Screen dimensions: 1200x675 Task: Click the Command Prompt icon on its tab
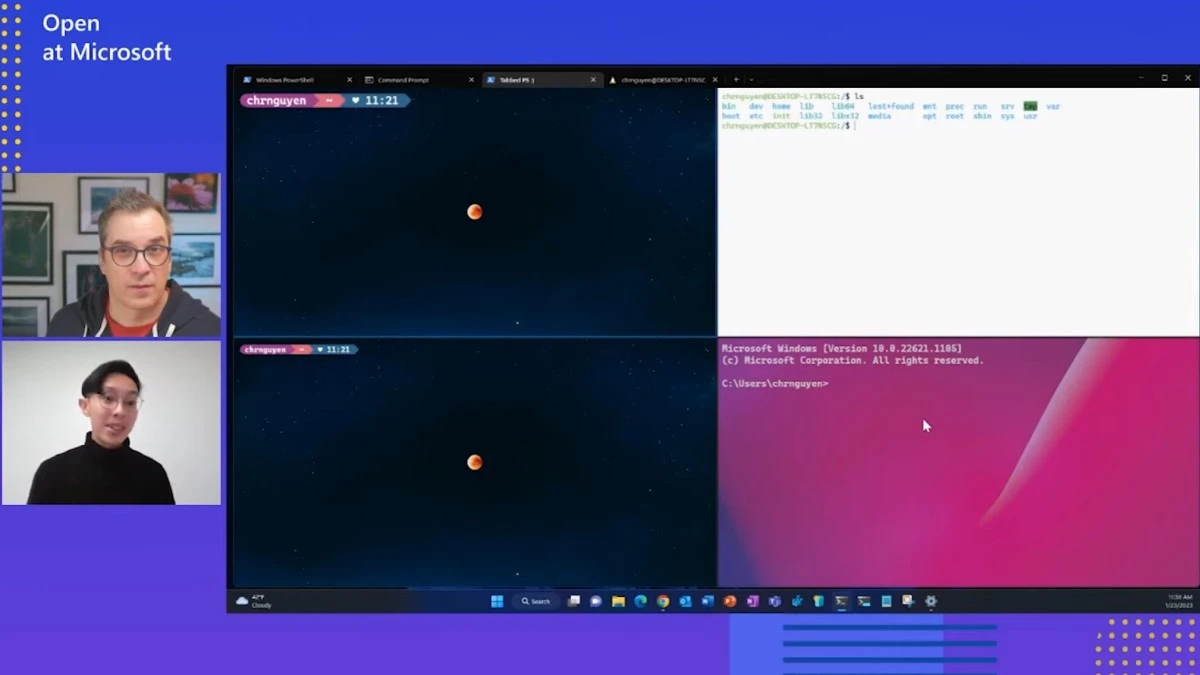point(367,79)
